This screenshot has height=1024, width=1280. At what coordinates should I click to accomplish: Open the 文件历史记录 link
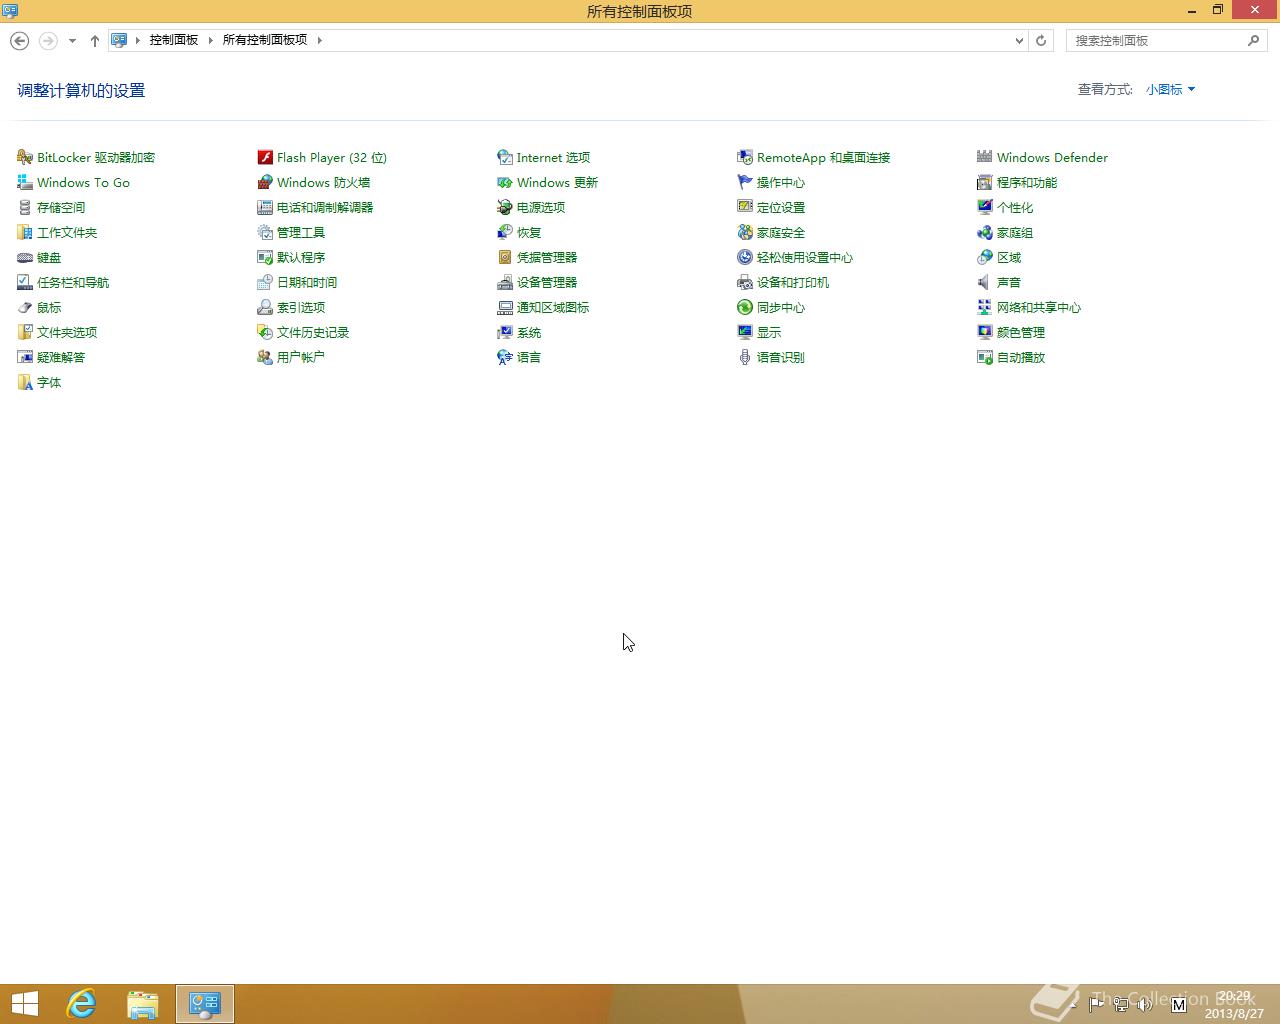(x=313, y=332)
